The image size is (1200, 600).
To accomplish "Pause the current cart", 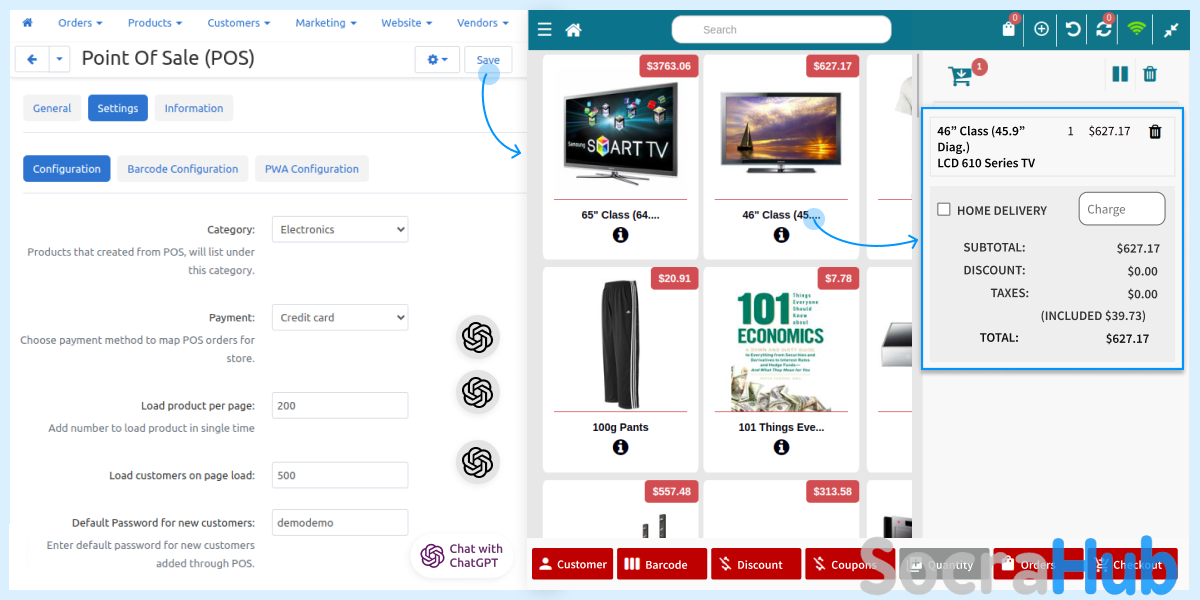I will point(1120,74).
